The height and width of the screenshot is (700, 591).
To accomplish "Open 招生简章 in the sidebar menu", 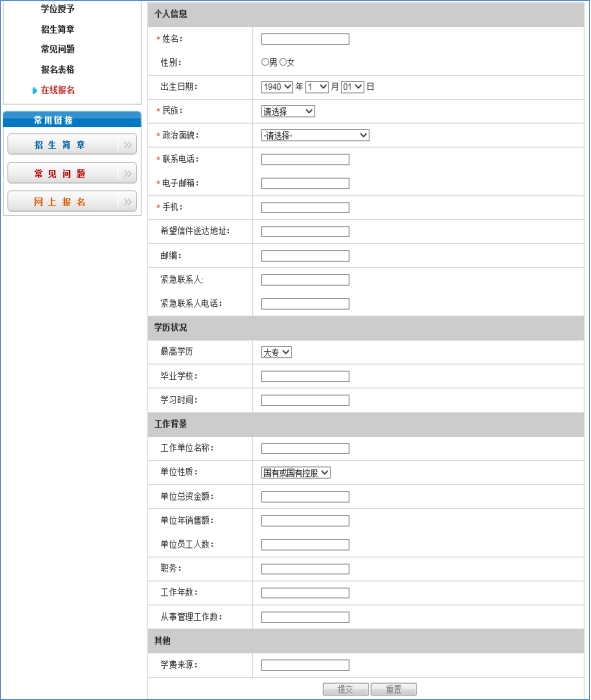I will (x=58, y=29).
